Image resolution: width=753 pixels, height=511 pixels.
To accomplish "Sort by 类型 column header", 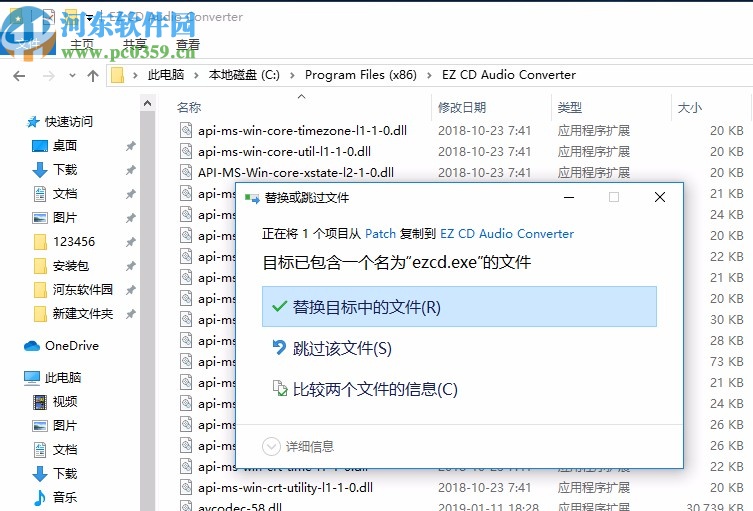I will pos(570,108).
